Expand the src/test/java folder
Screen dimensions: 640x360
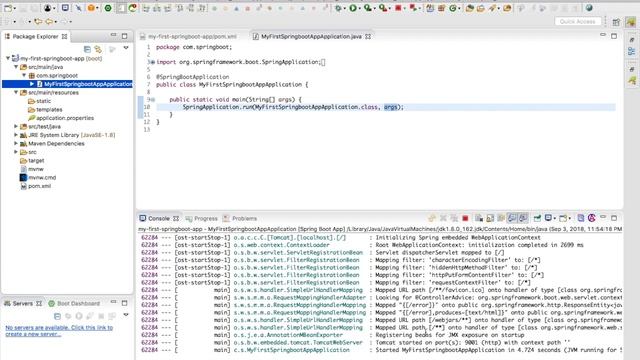pos(16,127)
